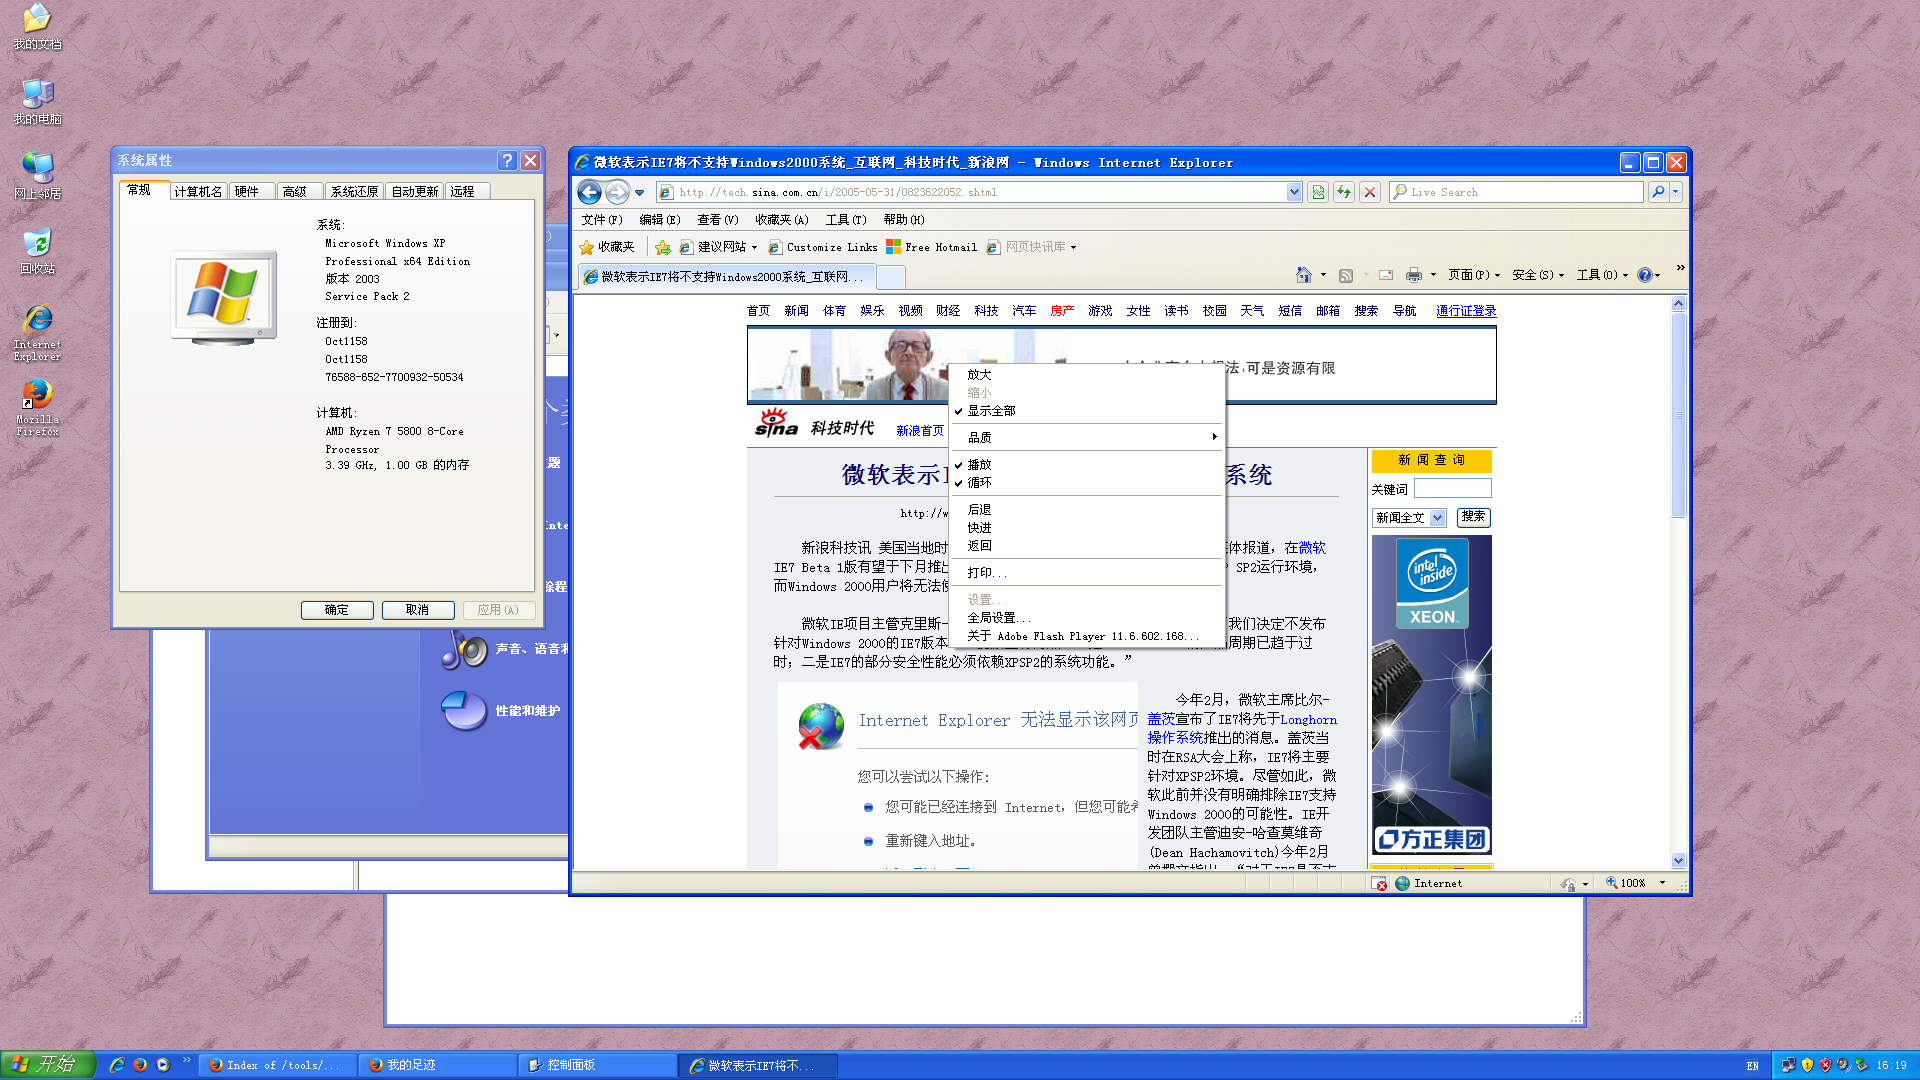This screenshot has height=1080, width=1920.
Task: Click the 搜索 button in news search
Action: pyautogui.click(x=1473, y=517)
